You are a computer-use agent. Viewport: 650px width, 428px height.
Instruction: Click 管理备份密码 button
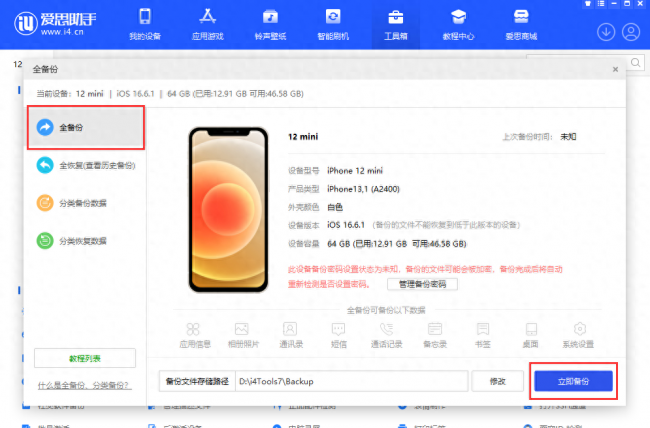(x=422, y=284)
